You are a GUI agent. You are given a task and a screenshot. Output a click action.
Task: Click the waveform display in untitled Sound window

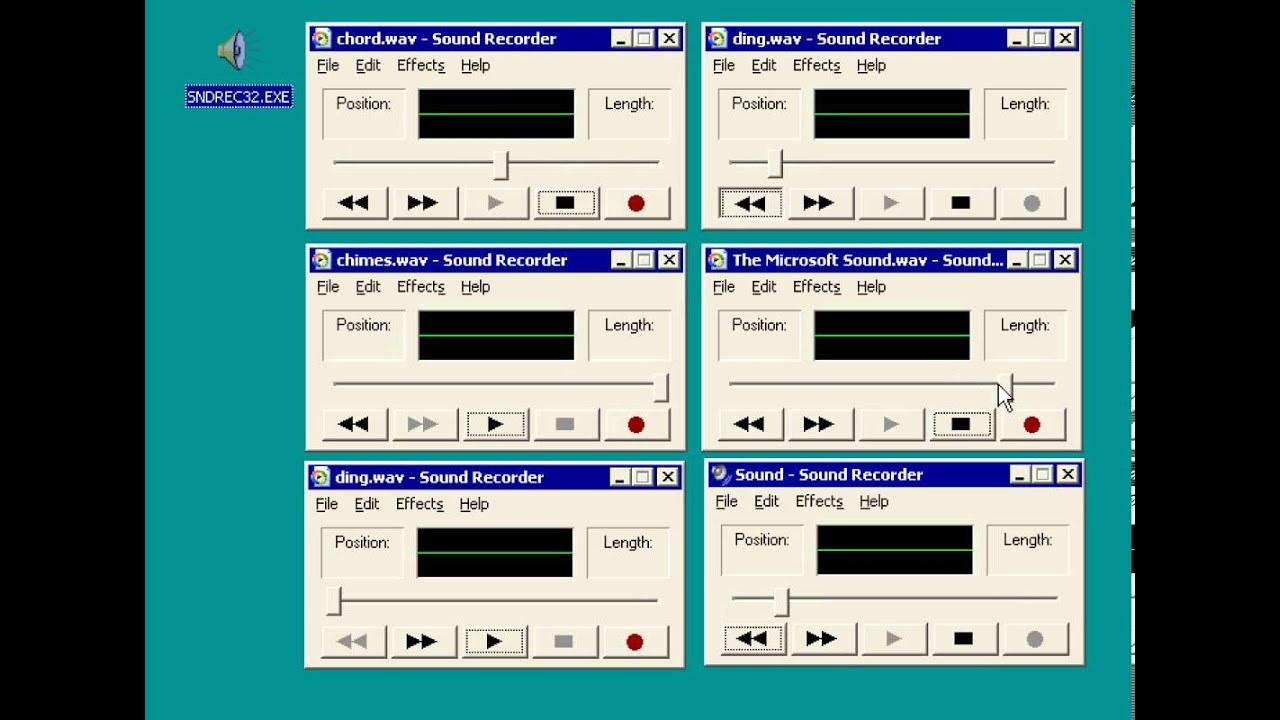pos(895,549)
